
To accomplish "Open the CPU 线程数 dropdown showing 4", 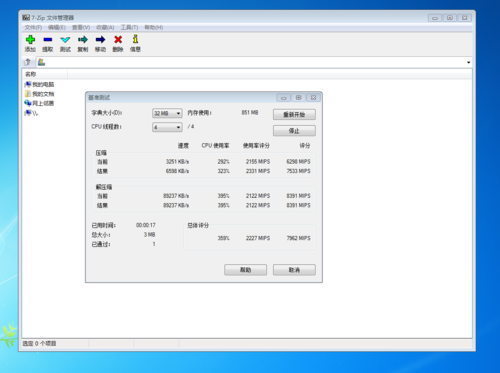I will pyautogui.click(x=167, y=127).
